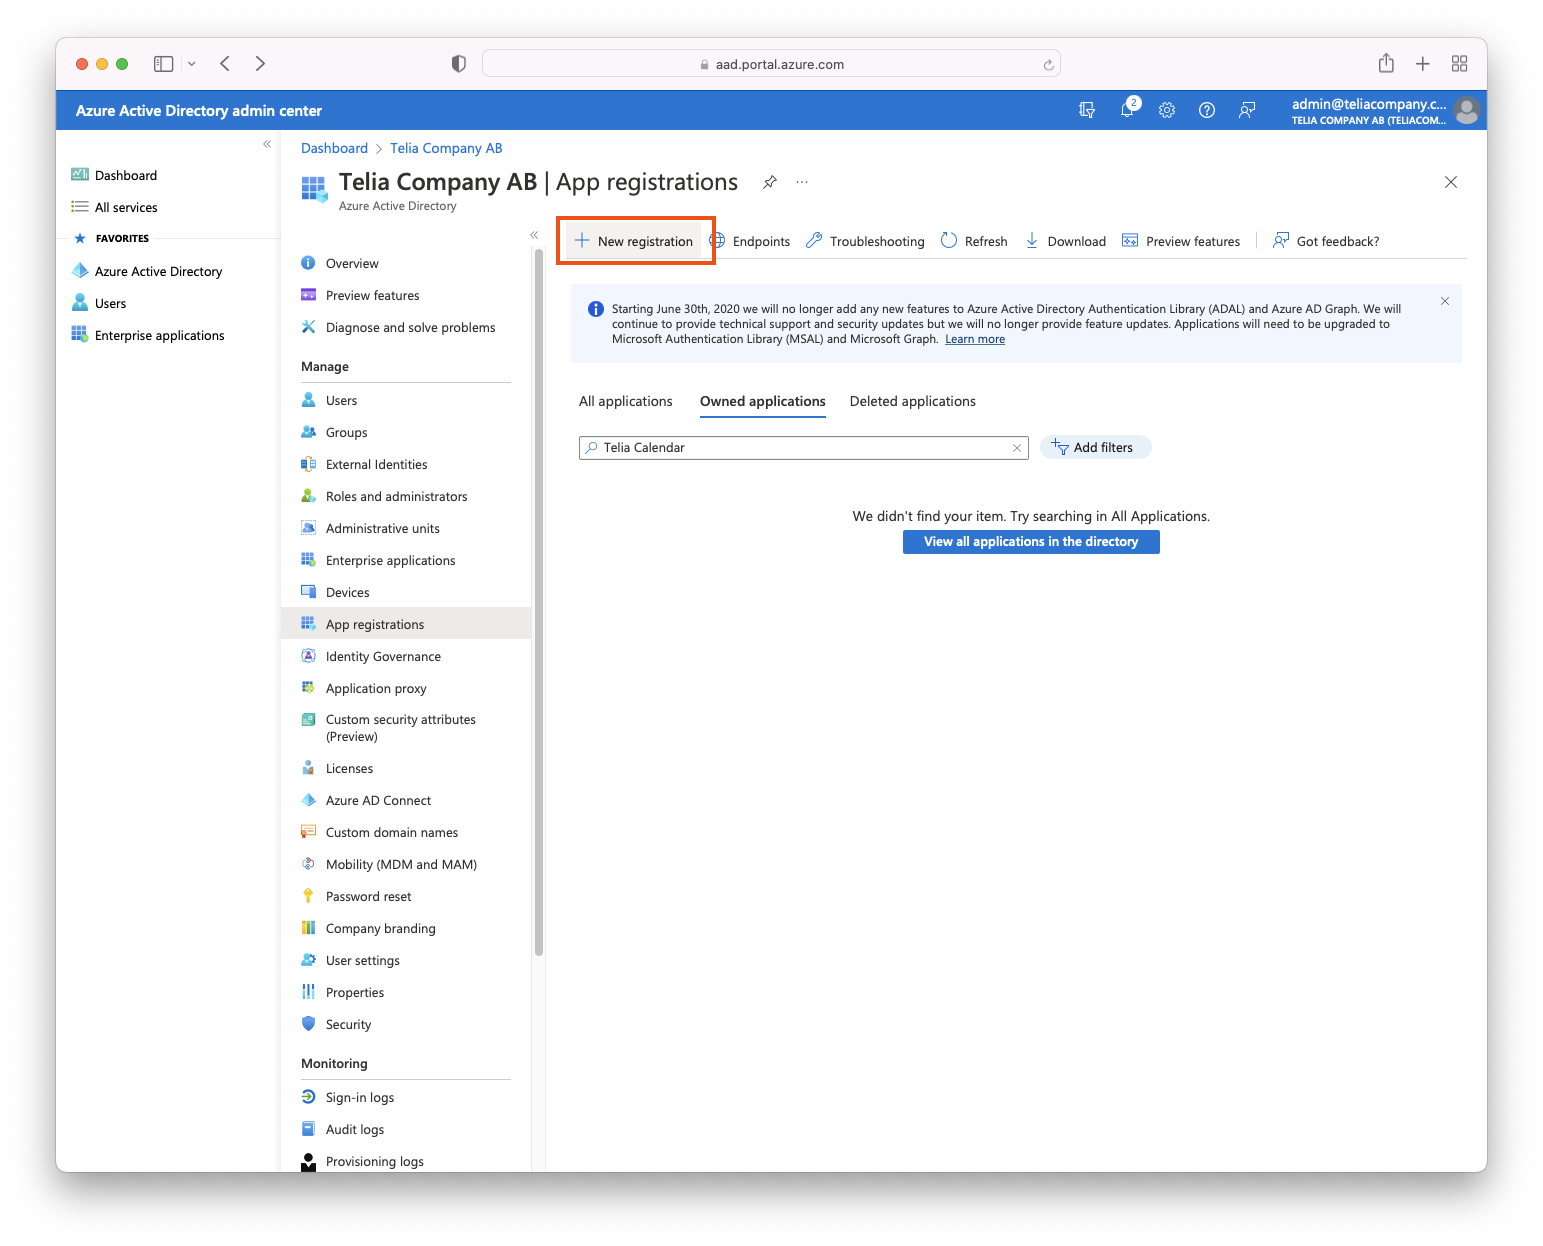Collapse the resource menu pane
Viewport: 1543px width, 1246px height.
click(534, 235)
